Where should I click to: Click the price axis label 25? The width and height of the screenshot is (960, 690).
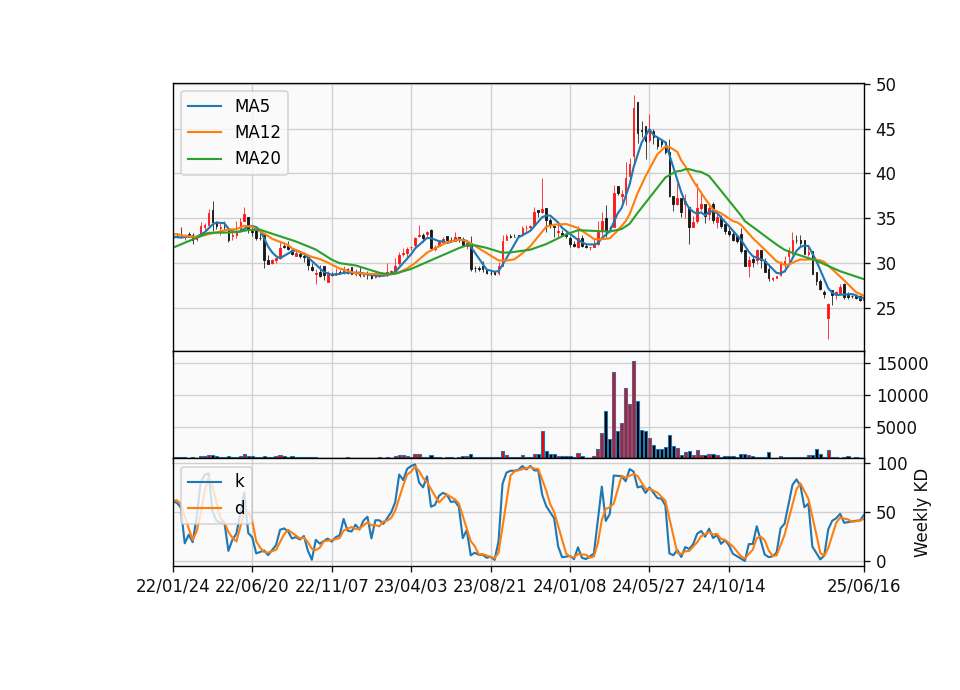click(x=885, y=309)
